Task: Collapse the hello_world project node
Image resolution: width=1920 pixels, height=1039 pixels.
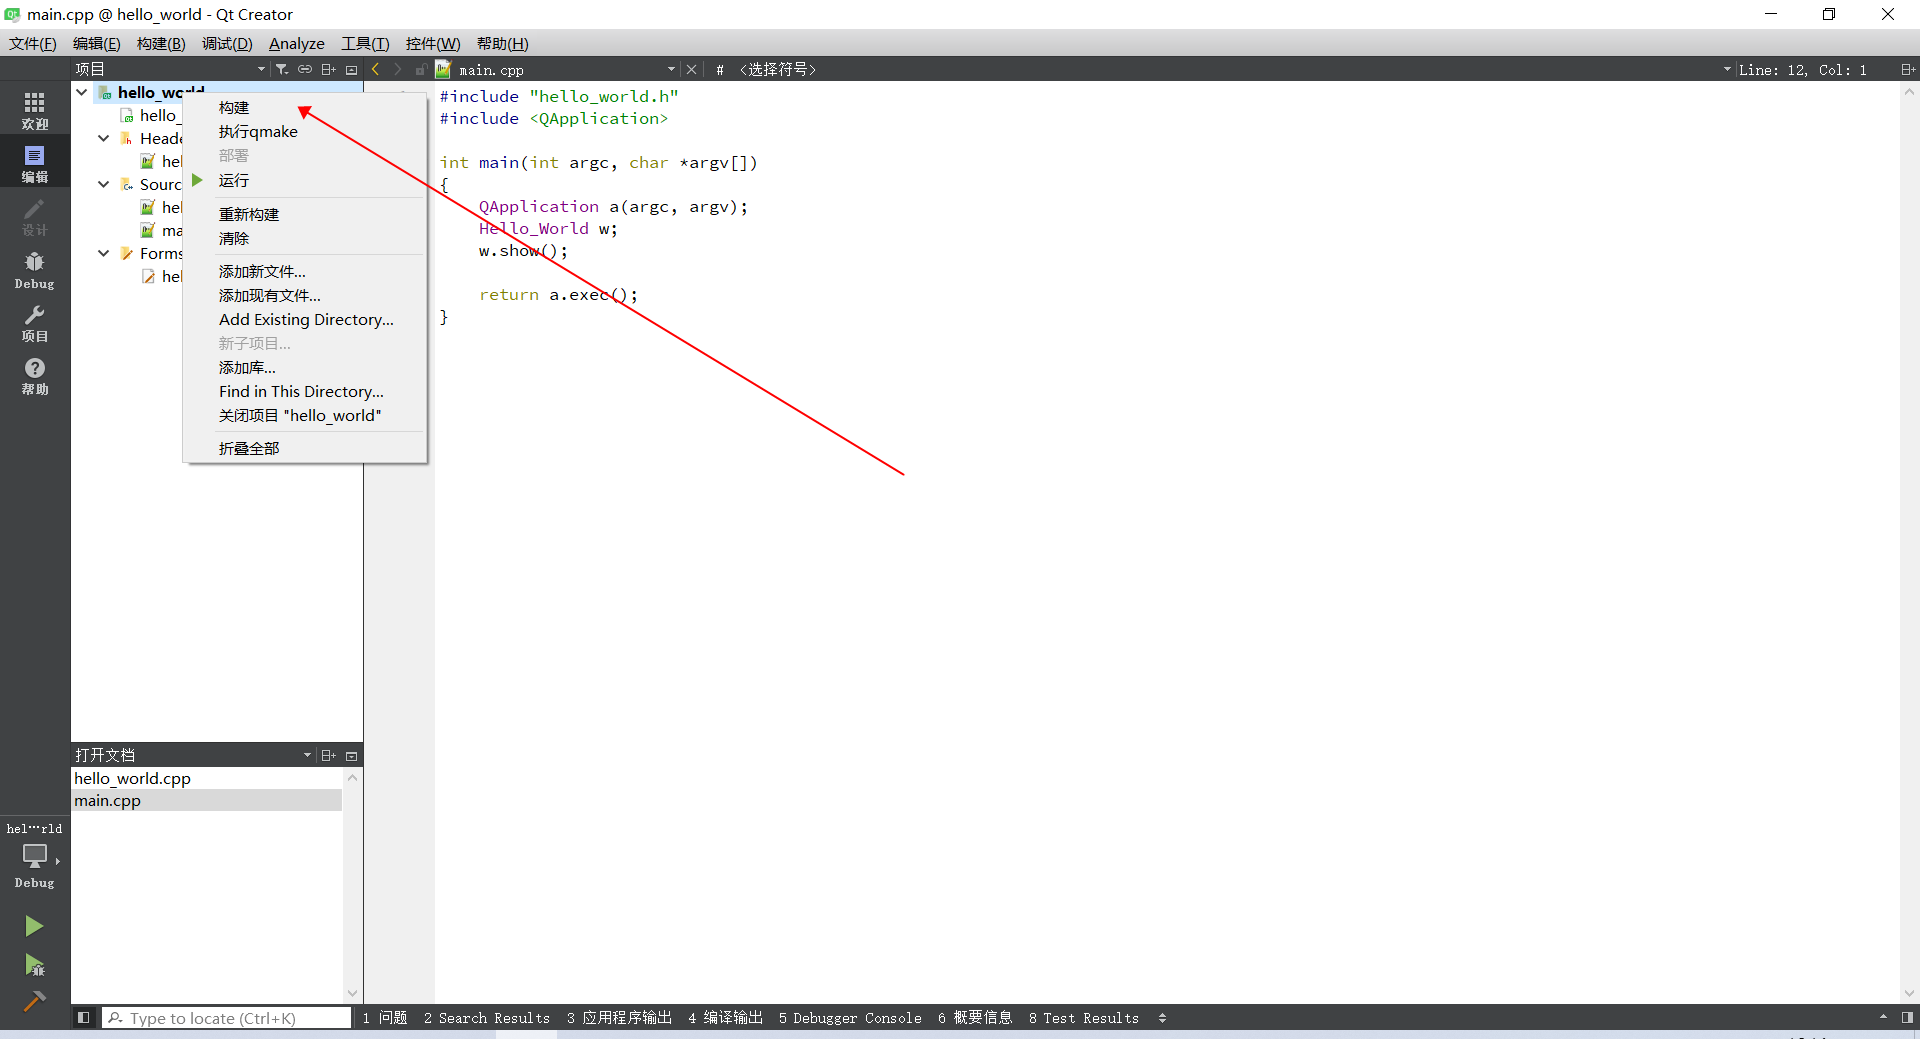Action: point(82,92)
